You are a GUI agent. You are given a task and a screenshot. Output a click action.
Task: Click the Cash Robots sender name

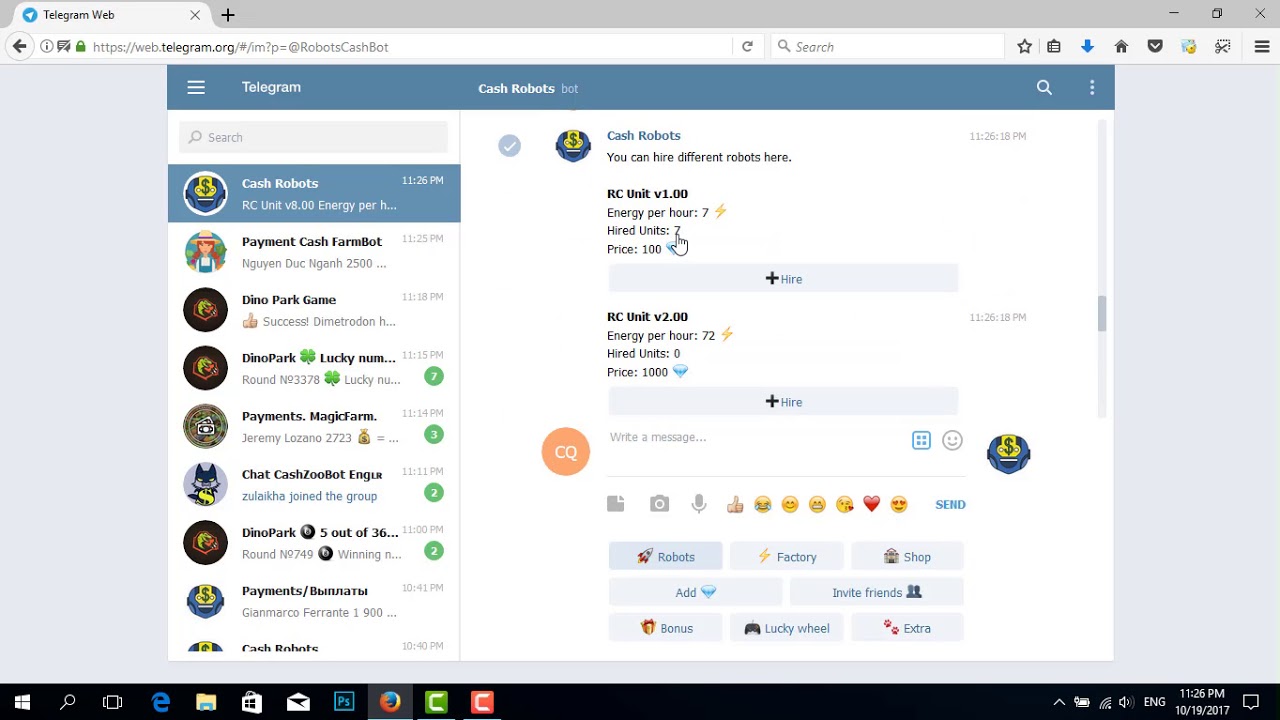point(643,136)
